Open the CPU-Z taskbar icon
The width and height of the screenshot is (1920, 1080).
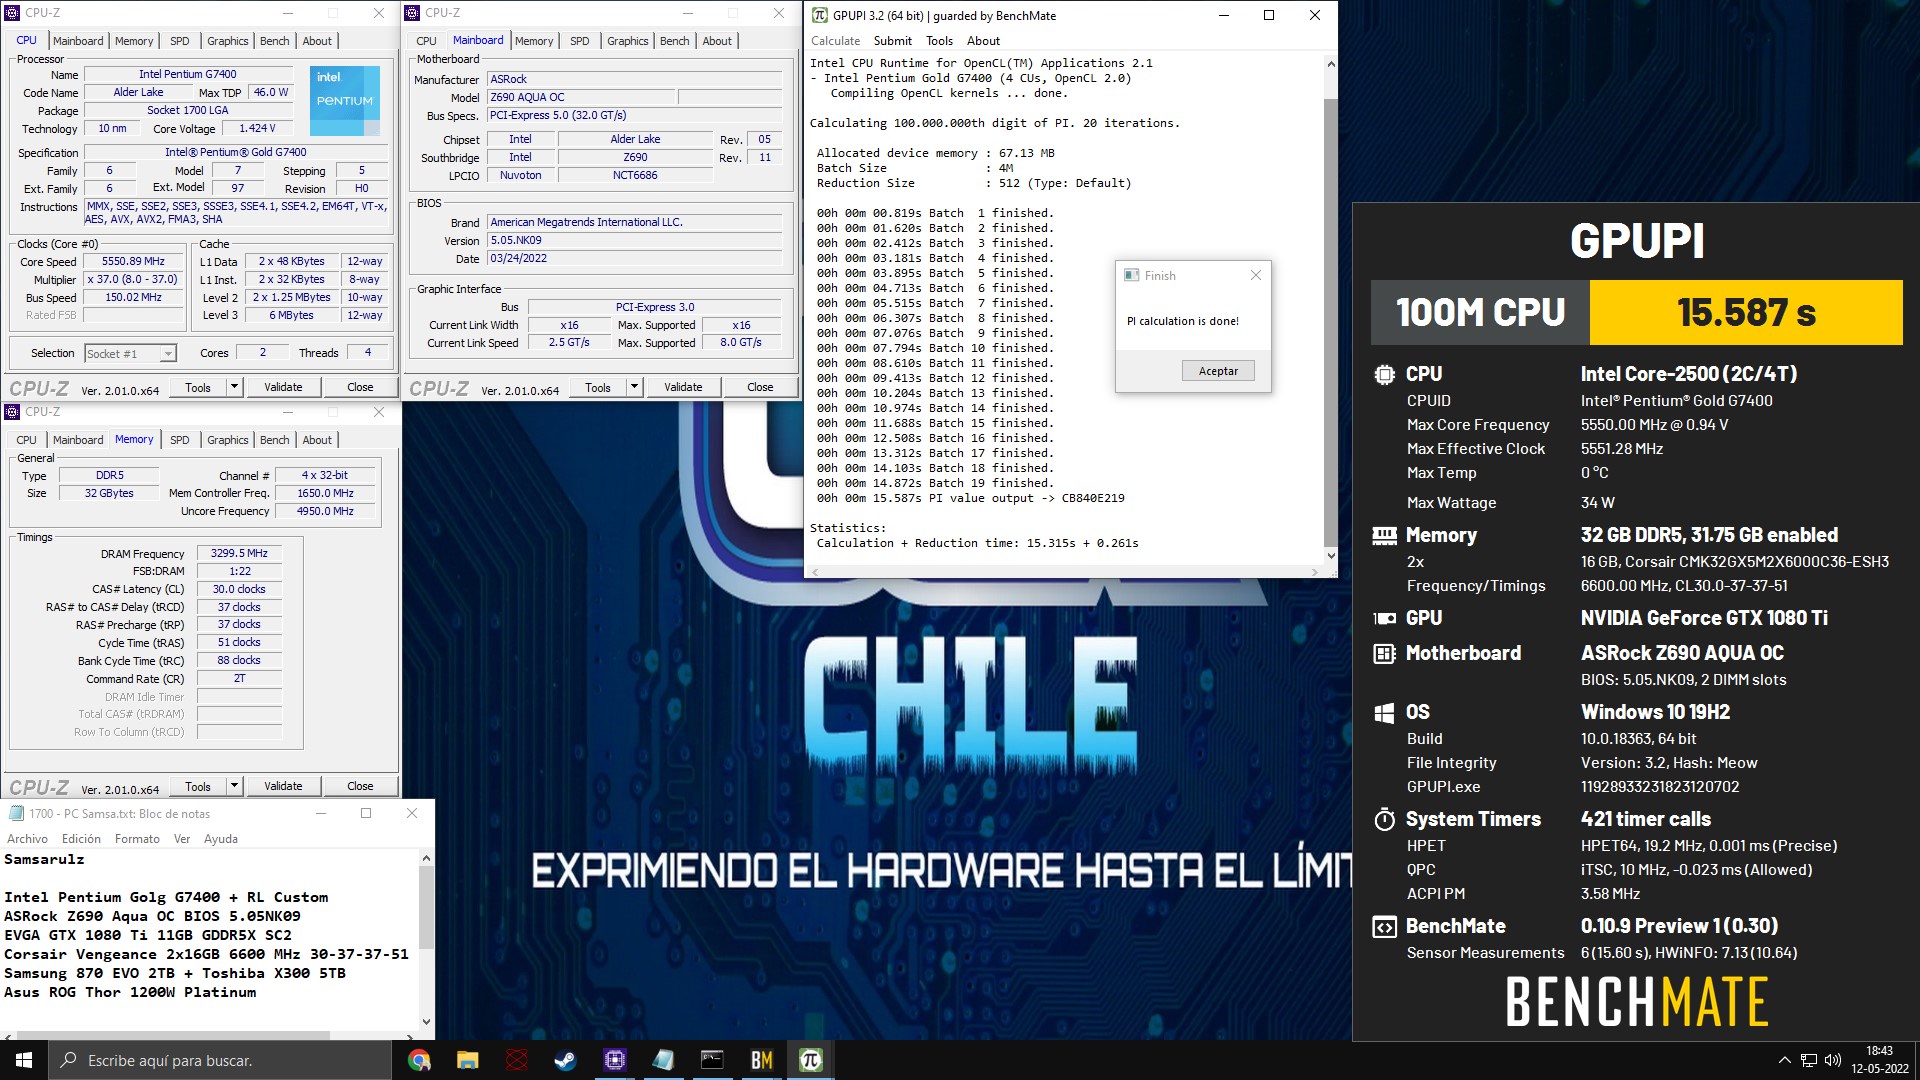click(x=614, y=1060)
